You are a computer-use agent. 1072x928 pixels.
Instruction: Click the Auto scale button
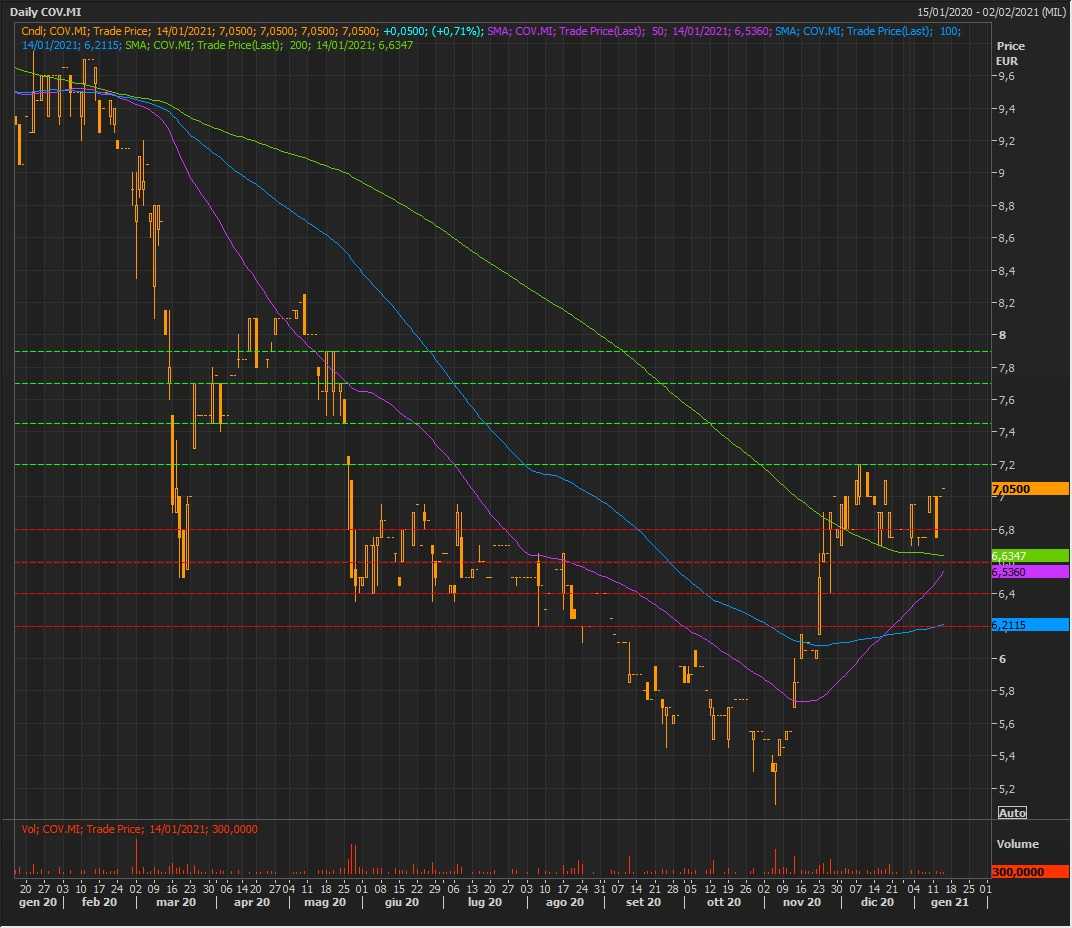click(1012, 813)
